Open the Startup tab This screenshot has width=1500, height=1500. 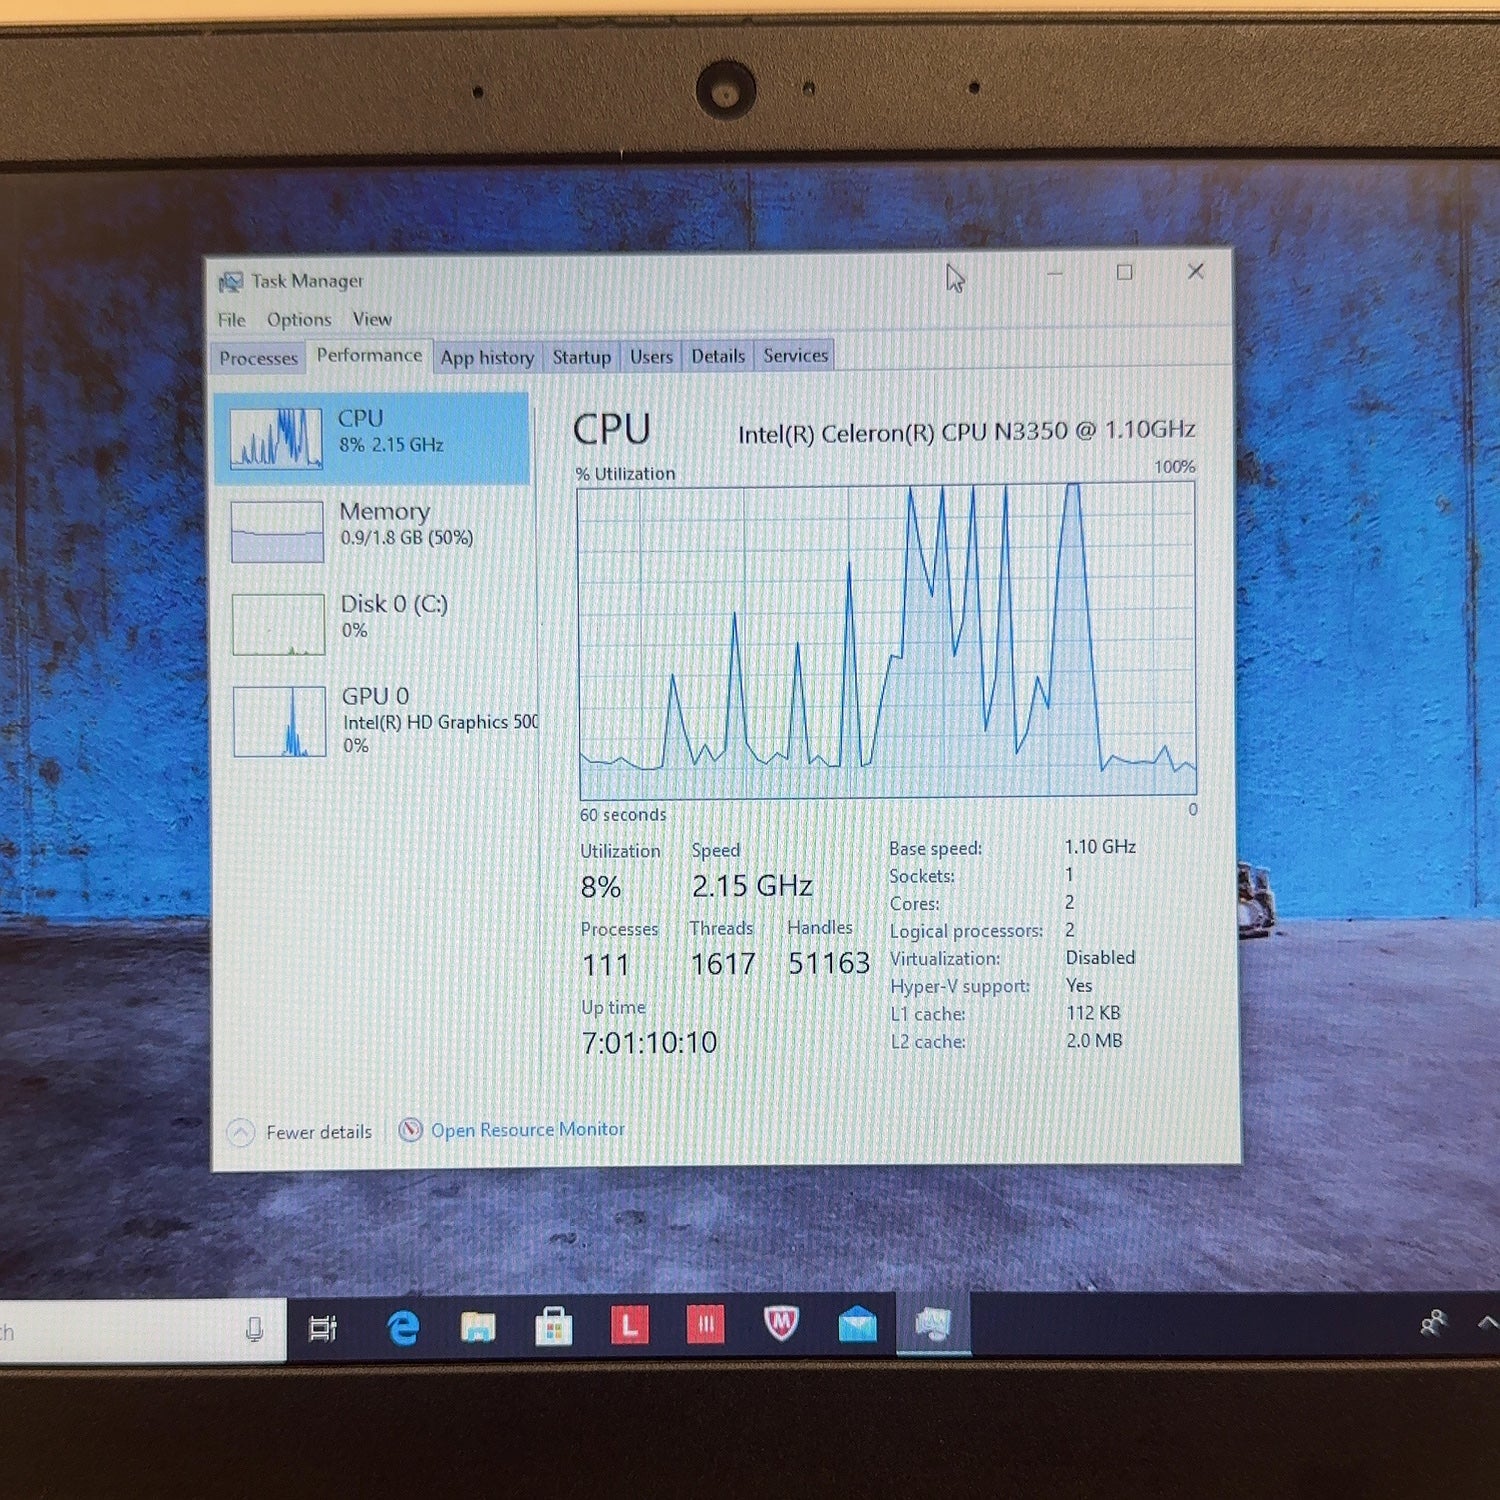click(x=581, y=357)
